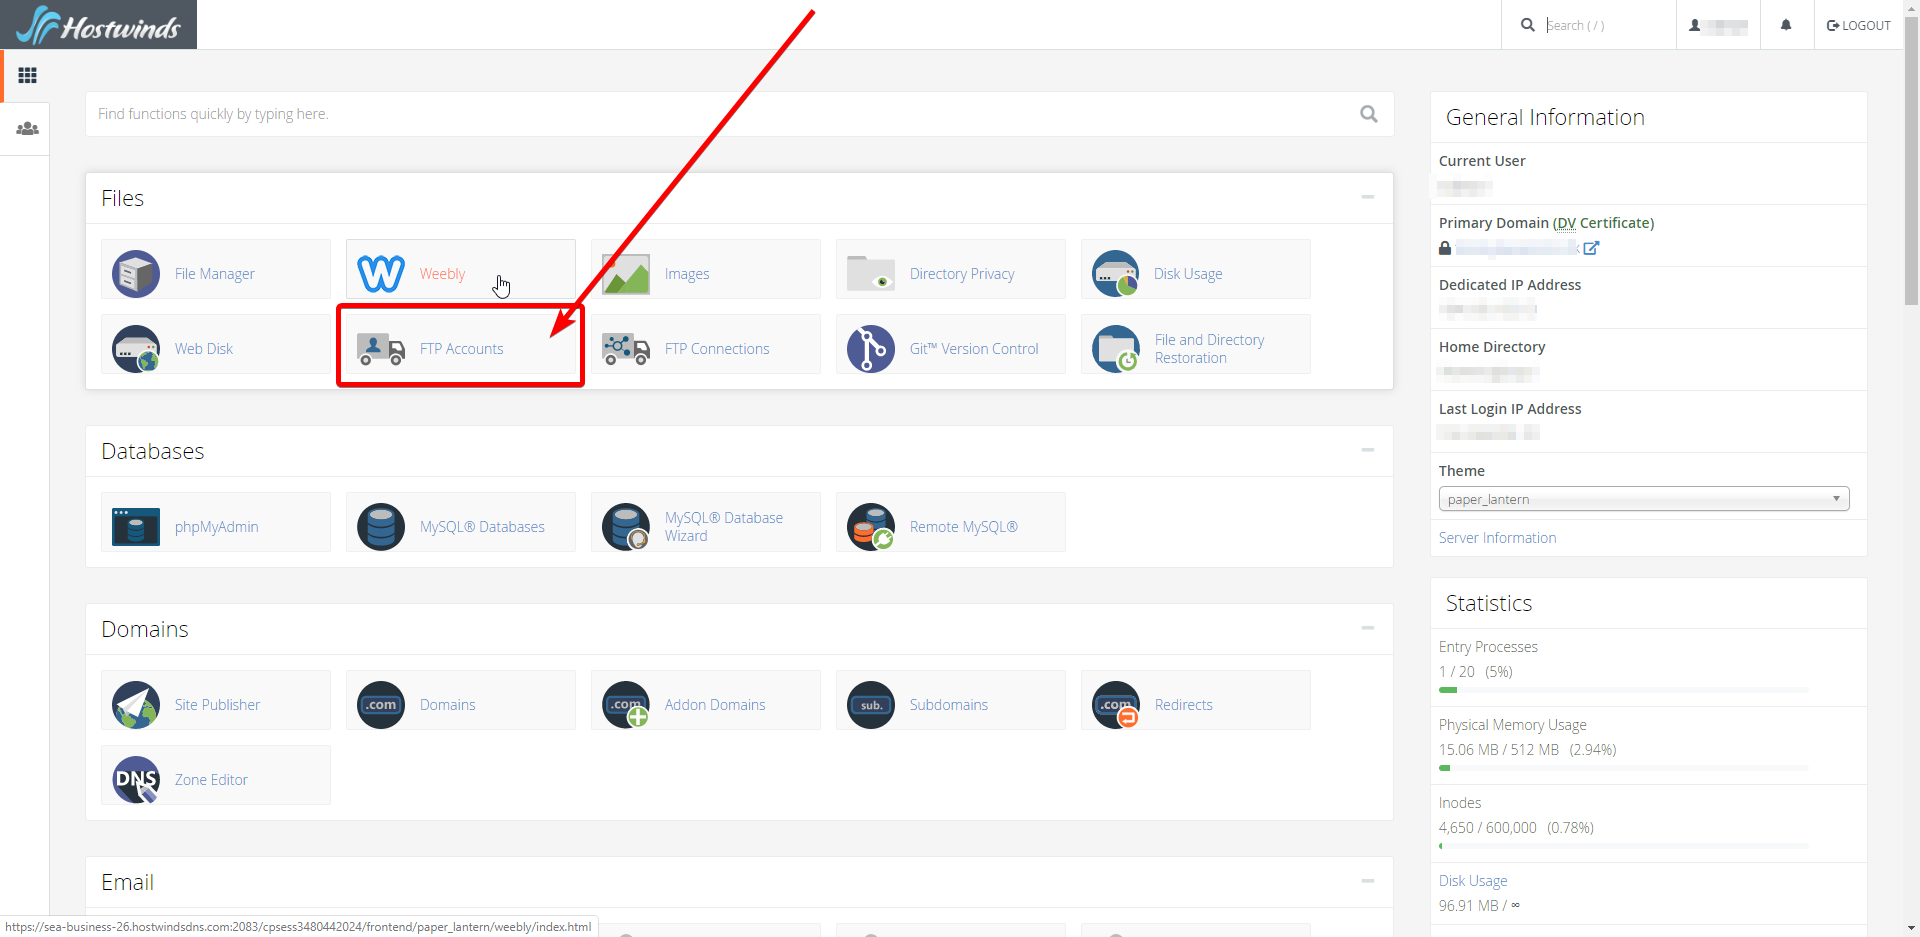This screenshot has height=937, width=1920.
Task: Open the Images tool icon
Action: (626, 274)
